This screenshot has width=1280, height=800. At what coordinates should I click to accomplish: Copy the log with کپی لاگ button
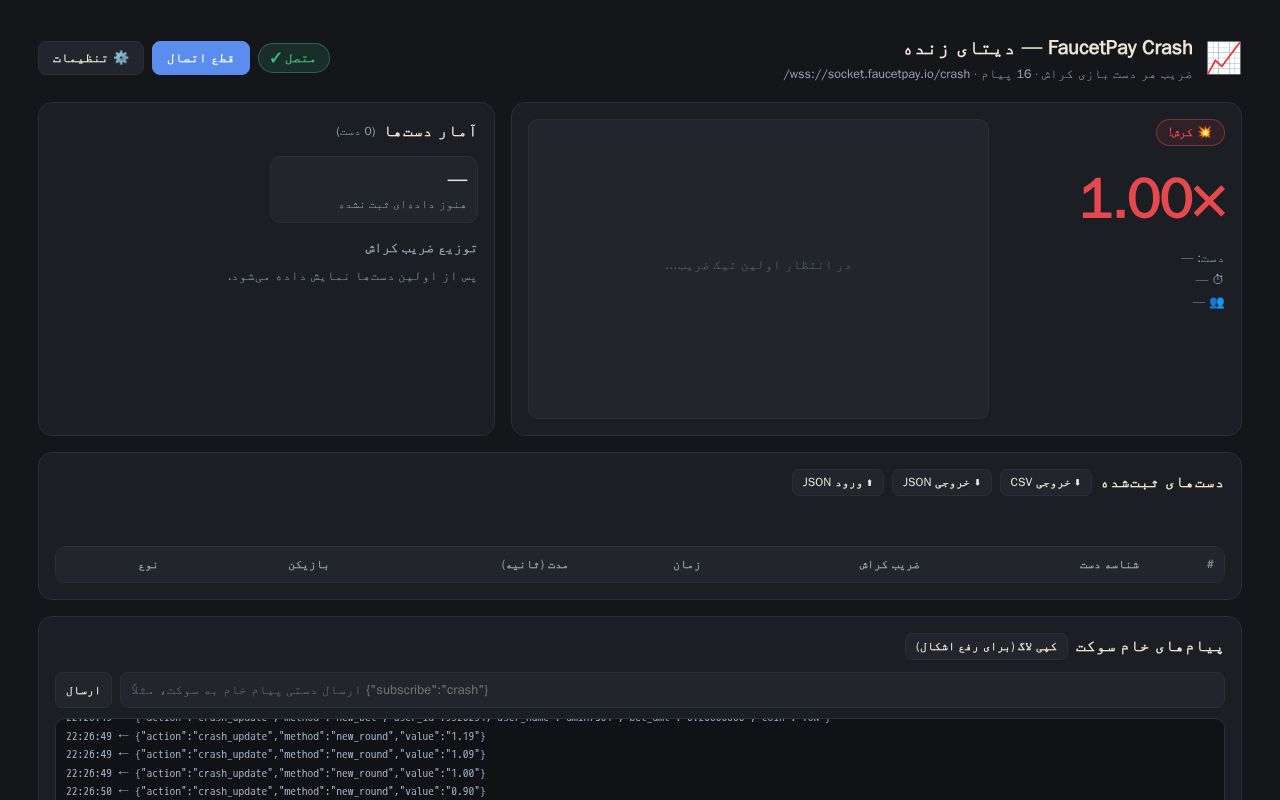[x=986, y=647]
